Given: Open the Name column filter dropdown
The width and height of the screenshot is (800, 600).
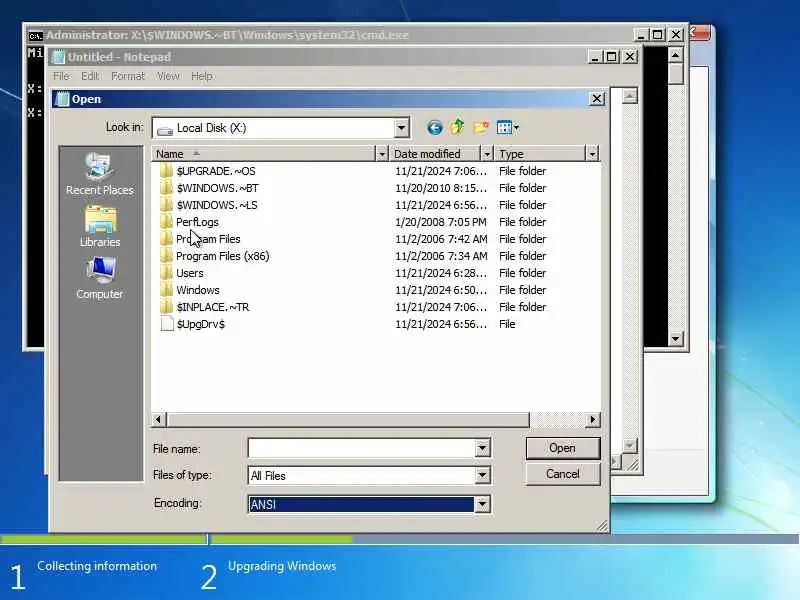Looking at the screenshot, I should coord(382,154).
